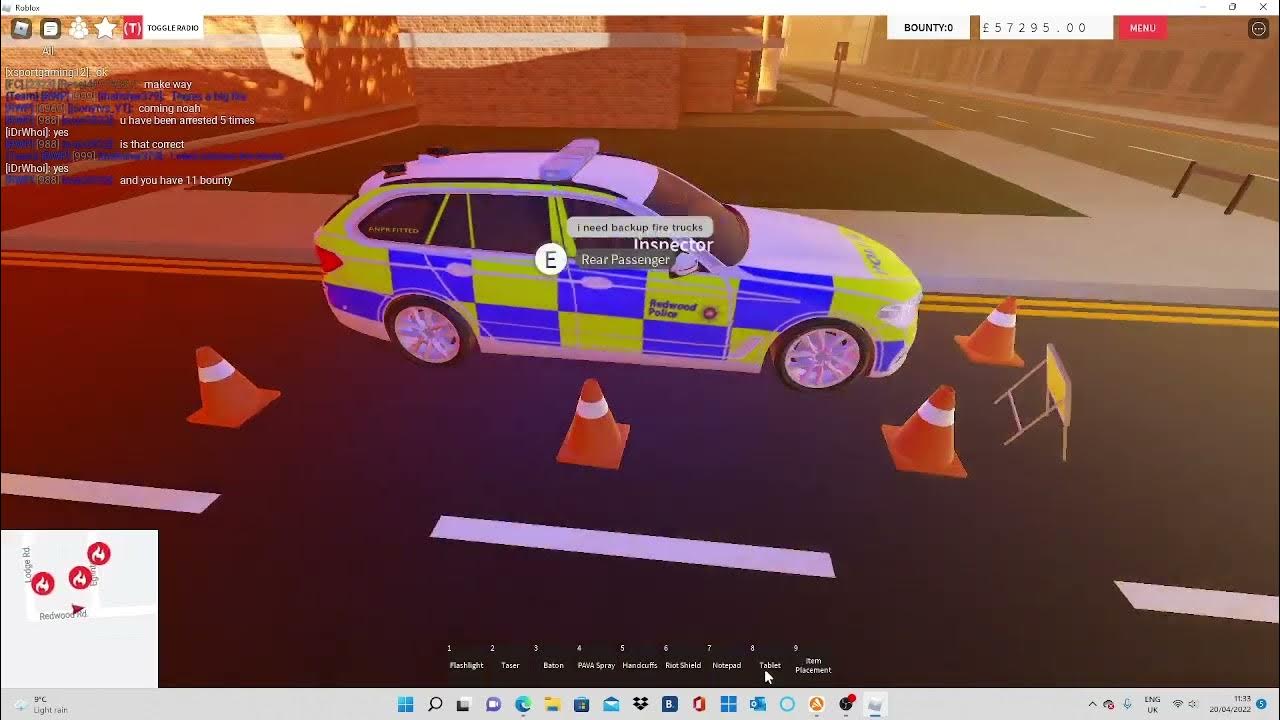The height and width of the screenshot is (720, 1280).
Task: Click the Inspector name tag
Action: (x=673, y=245)
